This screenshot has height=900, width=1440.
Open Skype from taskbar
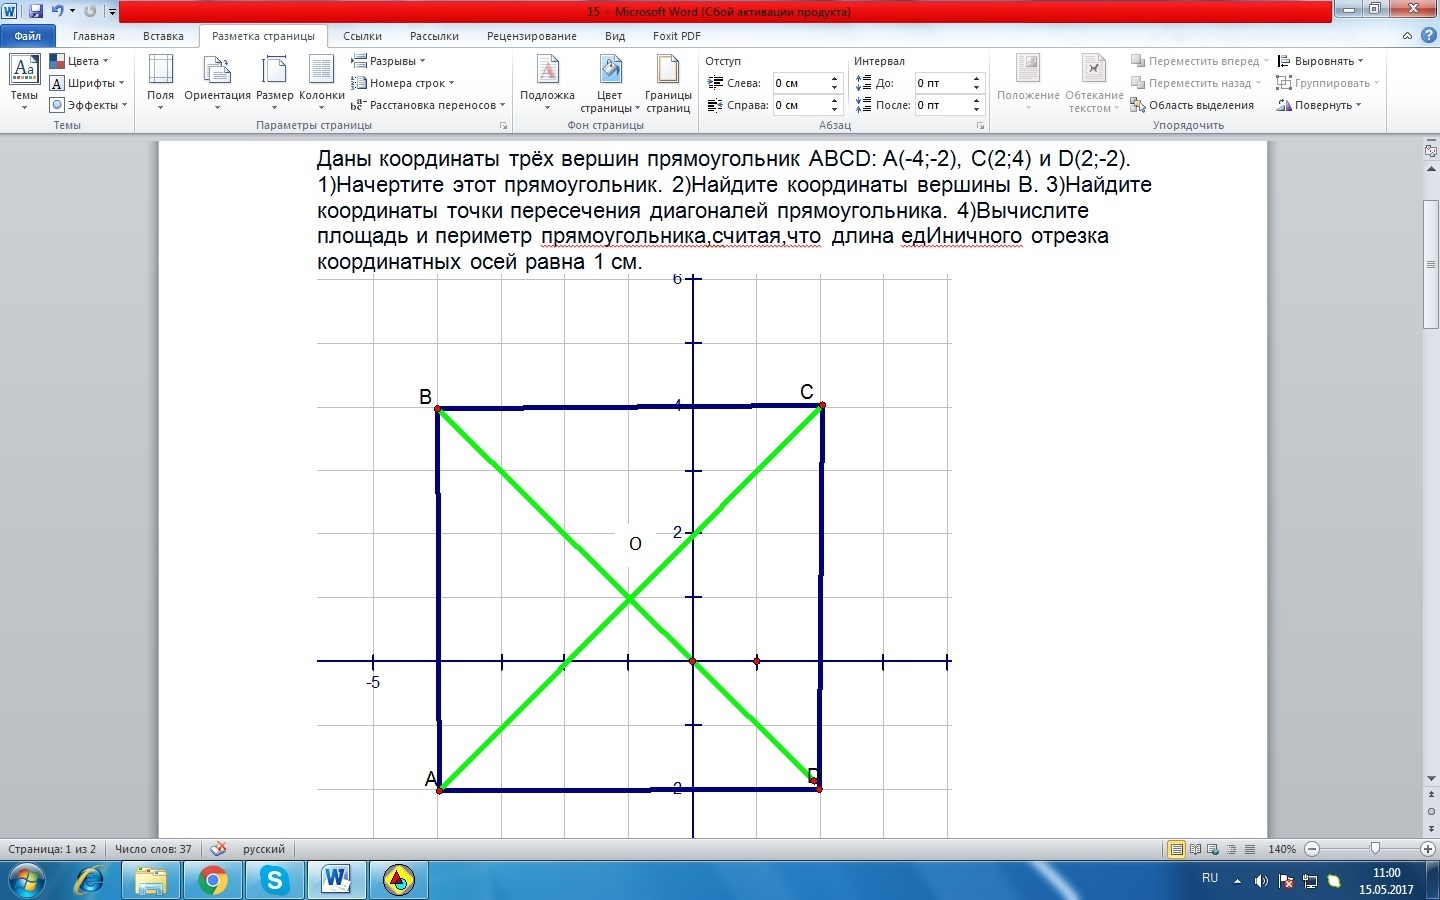[274, 881]
